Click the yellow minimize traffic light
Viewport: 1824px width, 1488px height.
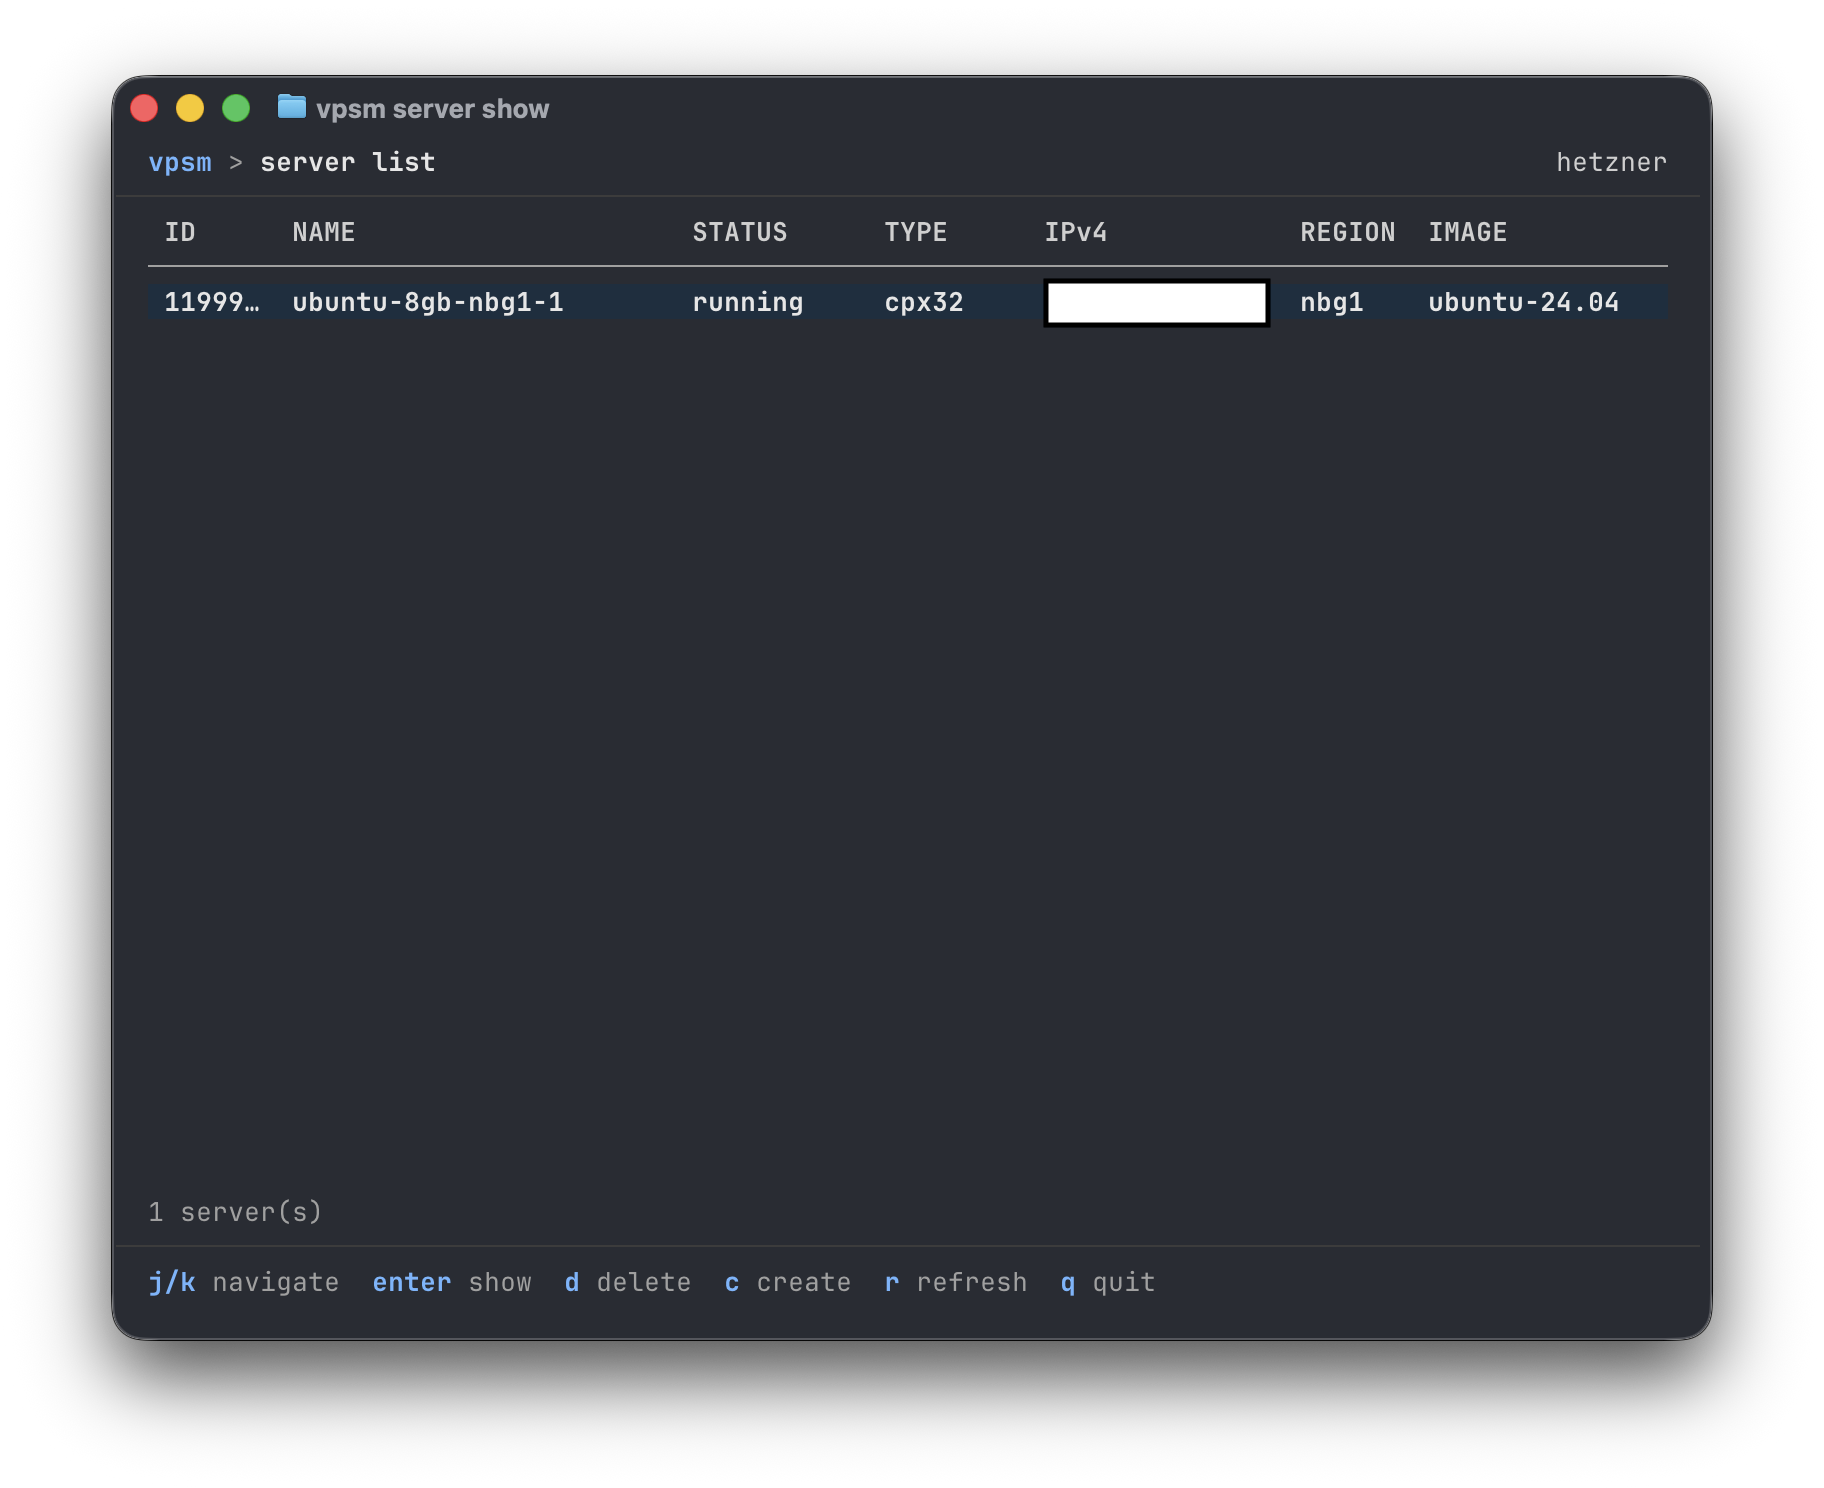191,107
